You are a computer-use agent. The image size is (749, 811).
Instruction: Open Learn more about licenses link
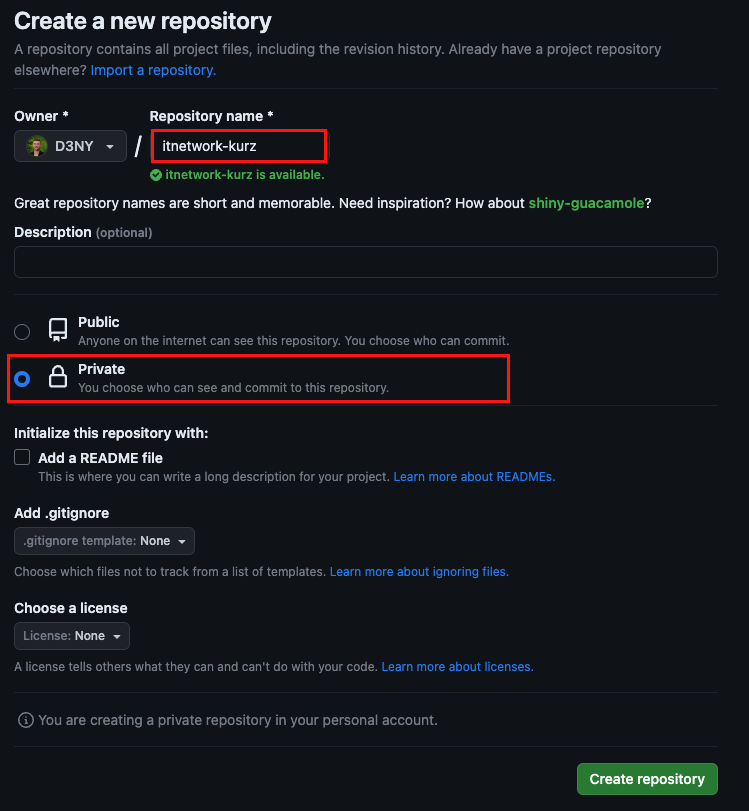coord(457,667)
